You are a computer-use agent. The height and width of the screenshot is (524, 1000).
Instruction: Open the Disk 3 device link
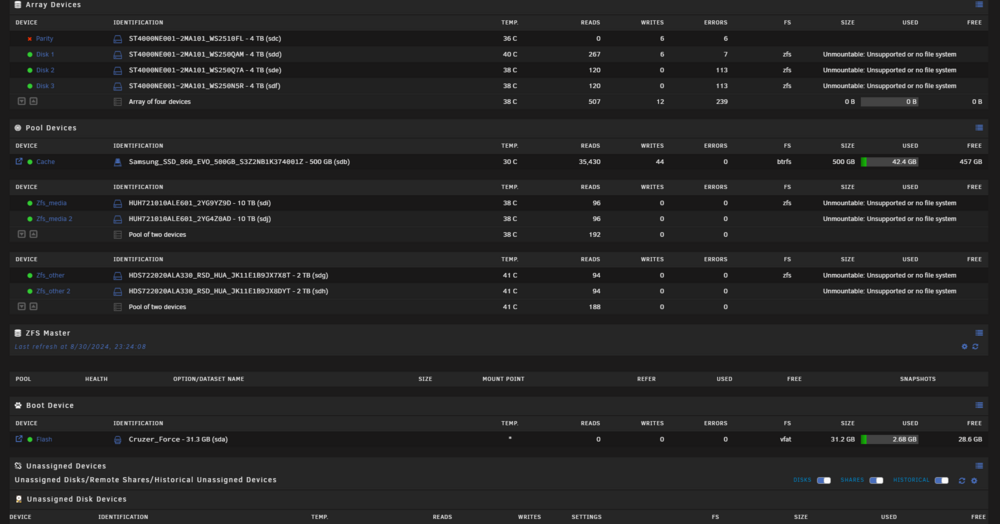tap(45, 86)
